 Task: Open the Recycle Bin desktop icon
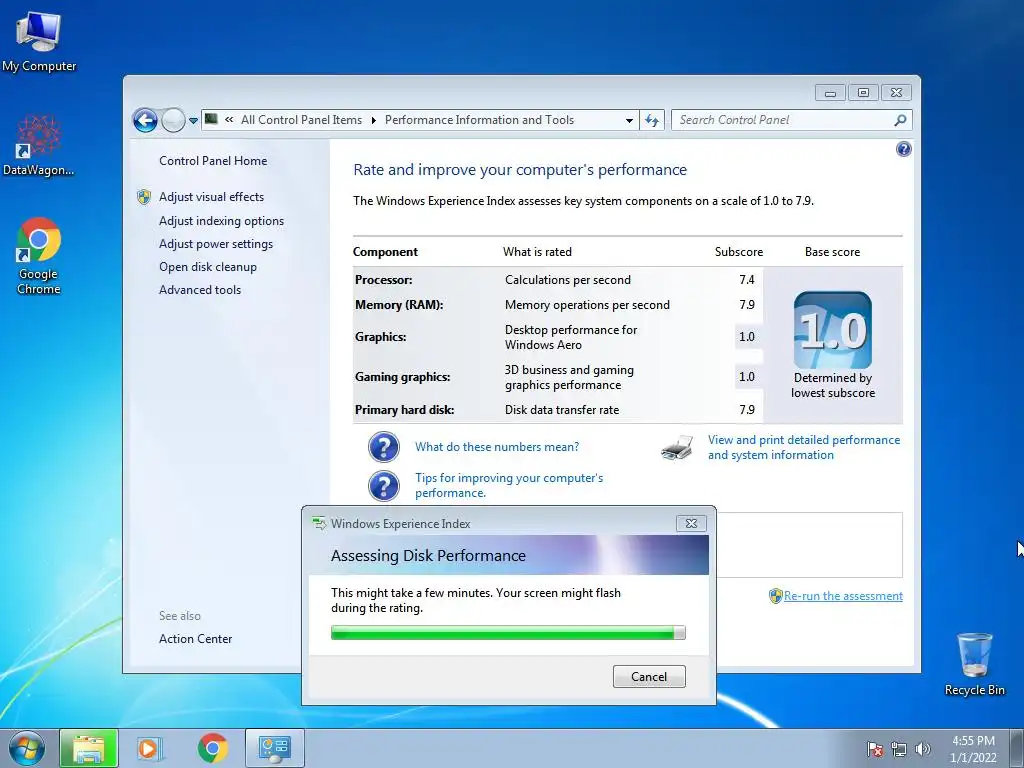pyautogui.click(x=974, y=664)
